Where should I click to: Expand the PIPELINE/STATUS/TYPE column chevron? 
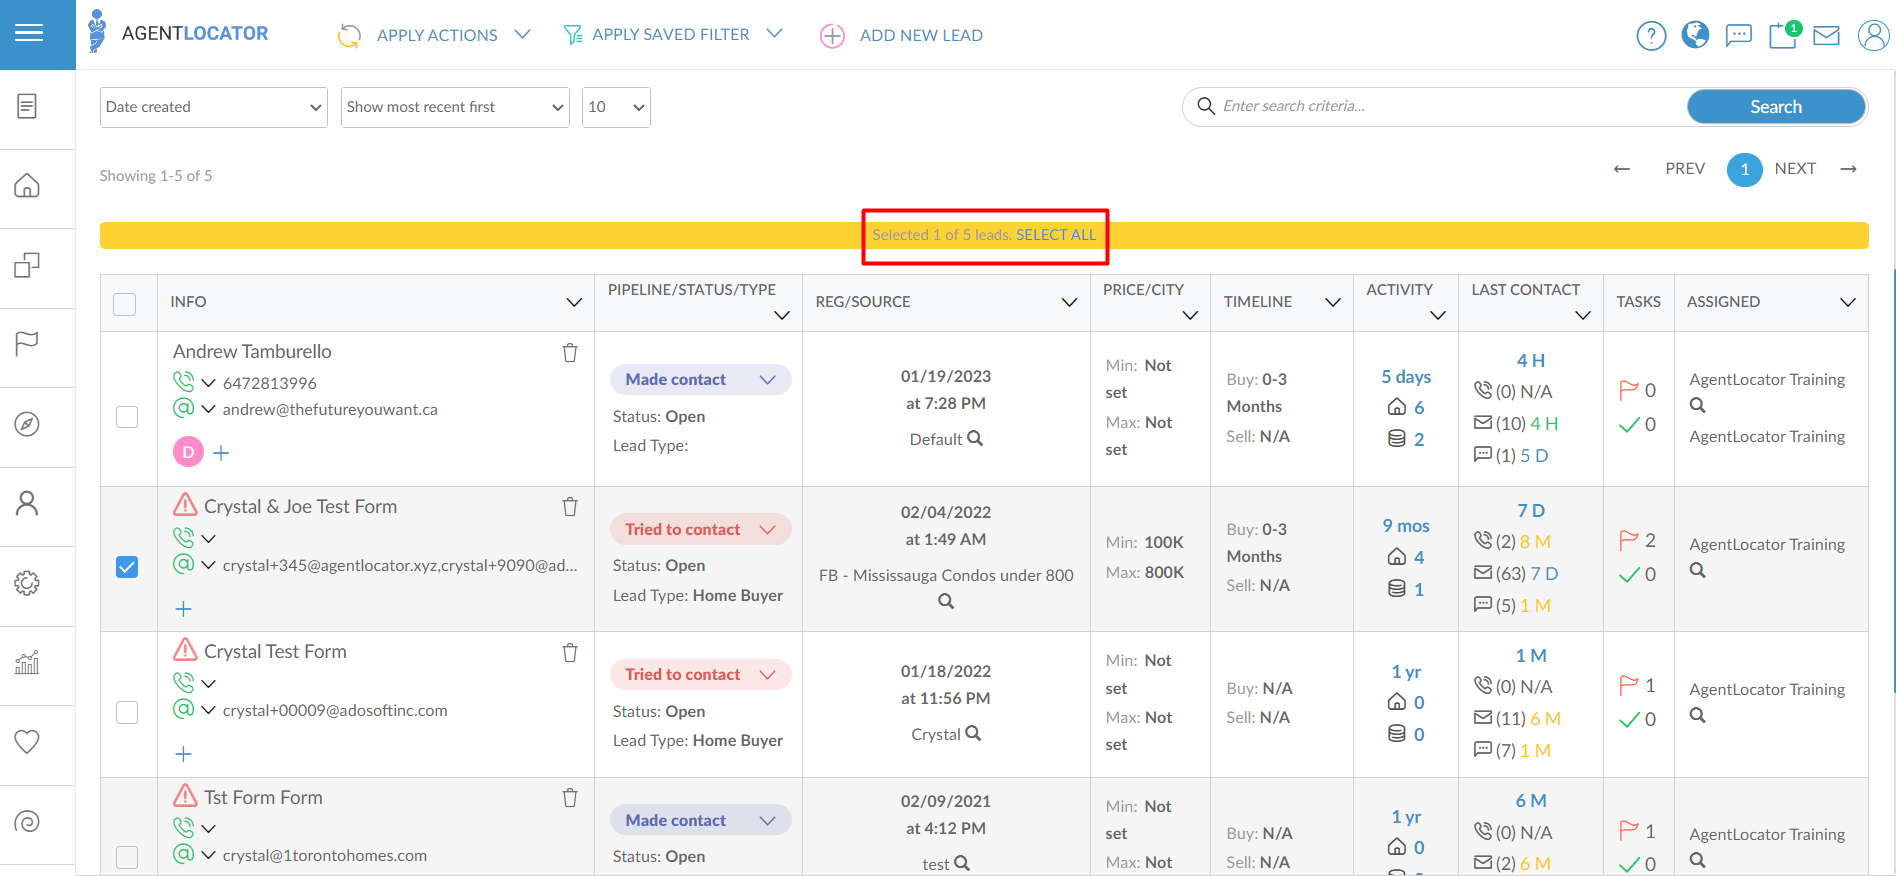click(x=782, y=316)
